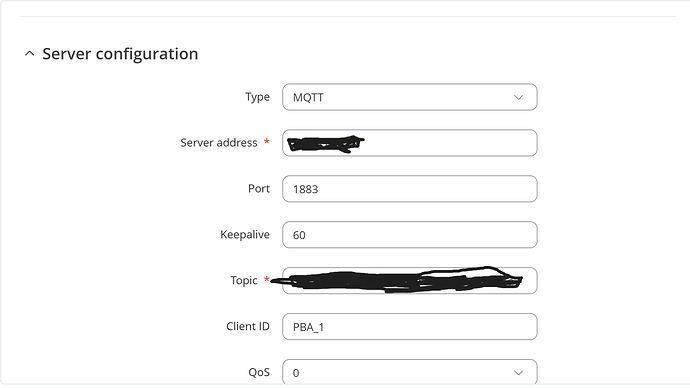The width and height of the screenshot is (690, 388).
Task: Click the Type dropdown arrow icon
Action: point(518,97)
